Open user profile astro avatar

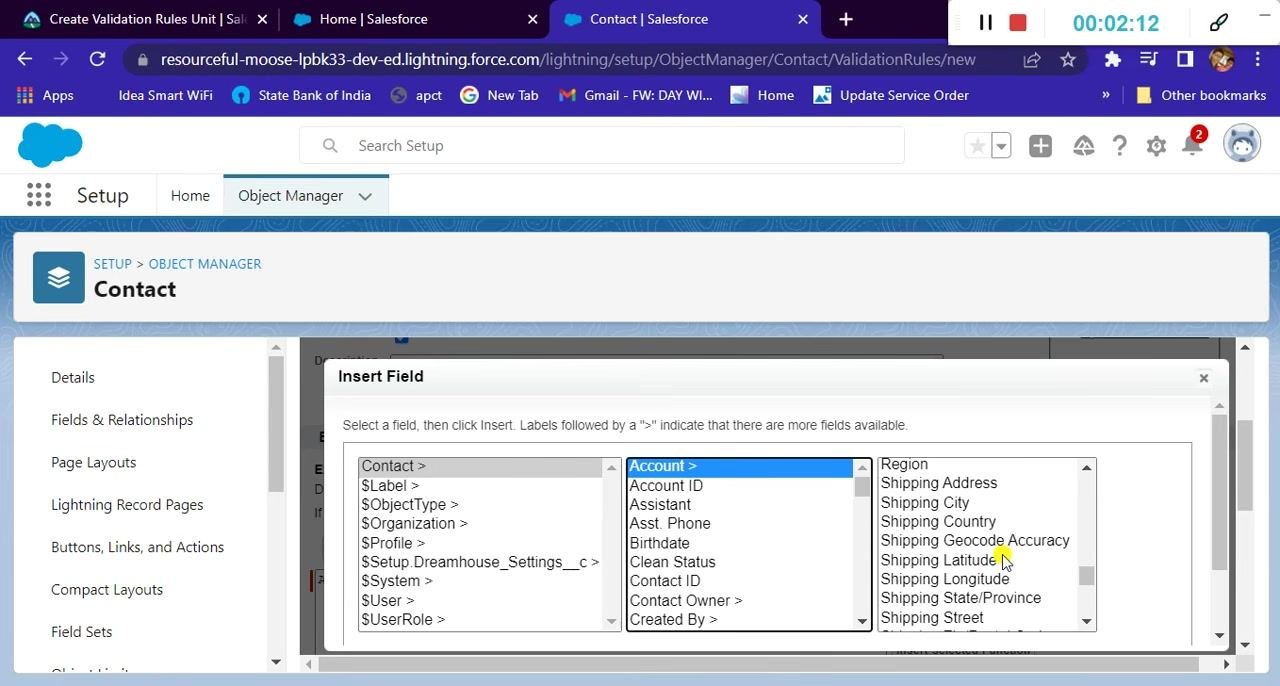tap(1242, 145)
